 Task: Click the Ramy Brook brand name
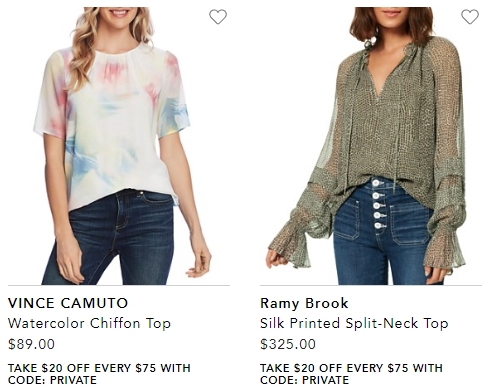pos(304,303)
